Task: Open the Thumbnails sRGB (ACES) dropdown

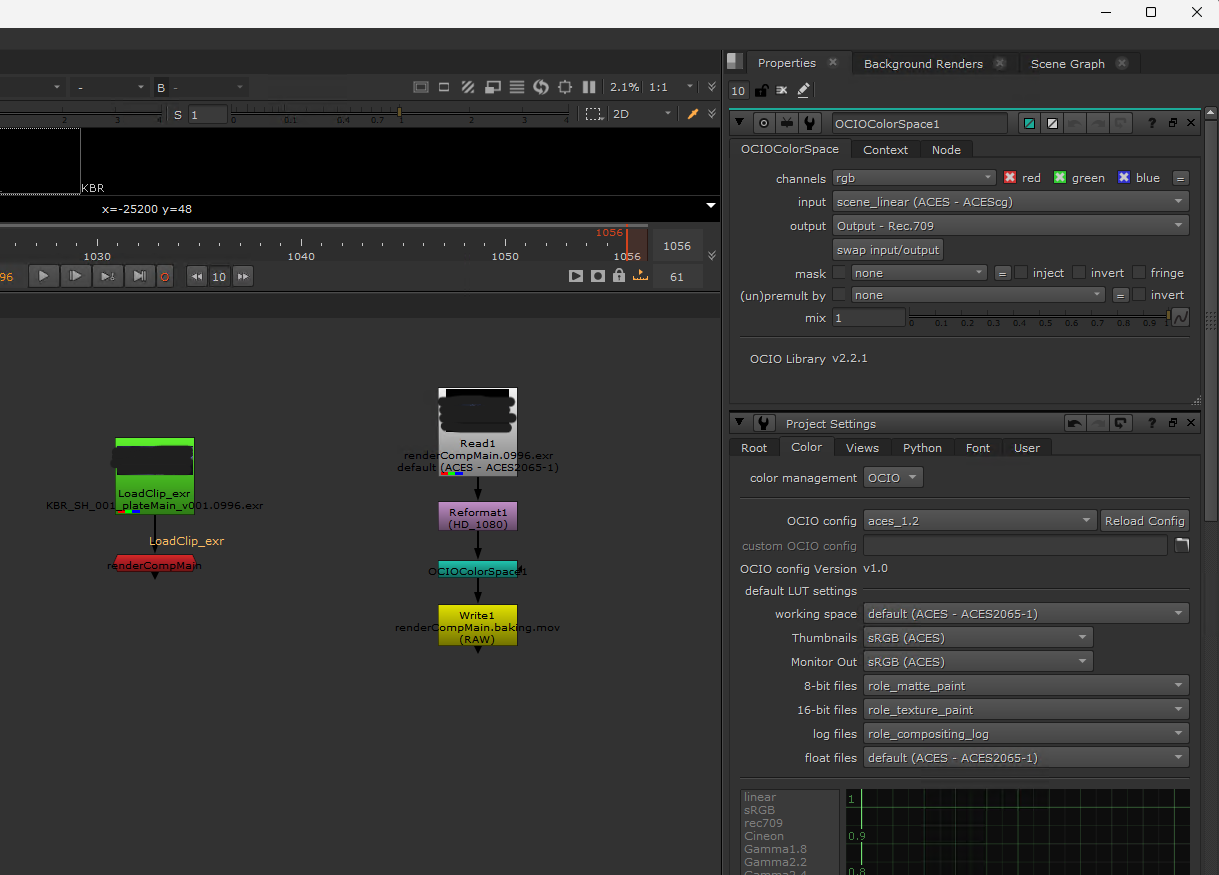Action: click(x=978, y=637)
